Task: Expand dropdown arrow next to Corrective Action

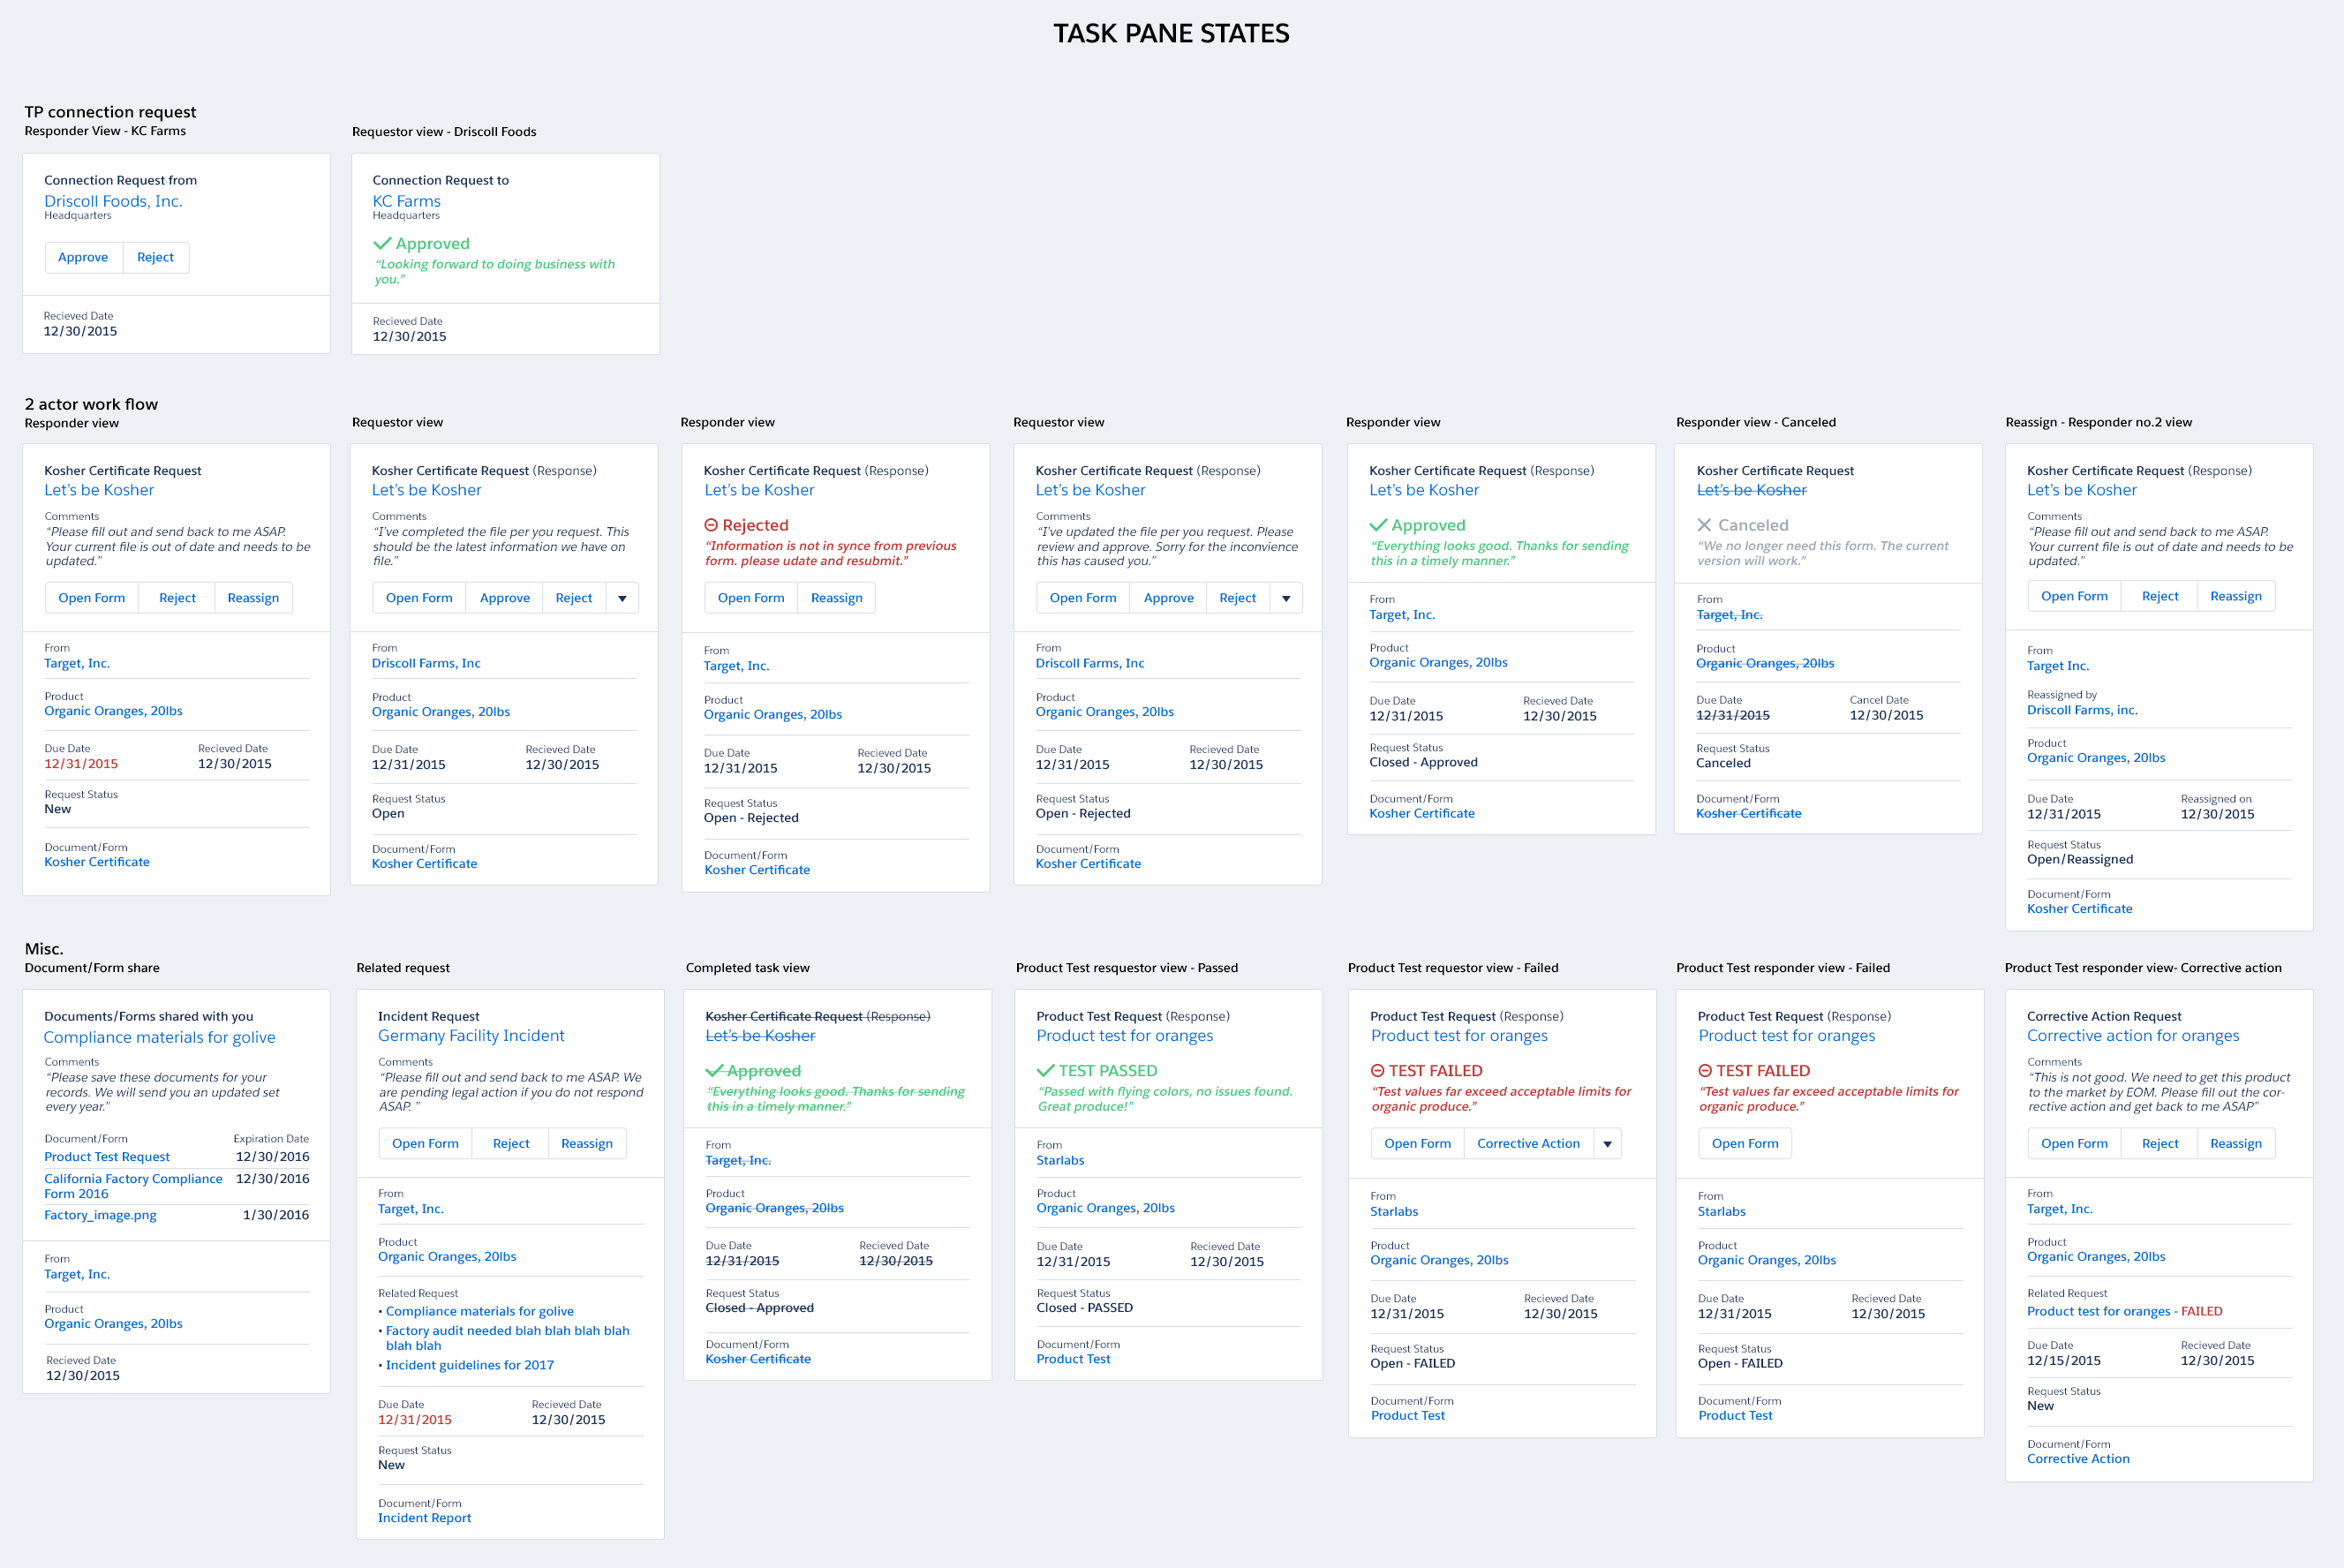Action: [x=1607, y=1144]
